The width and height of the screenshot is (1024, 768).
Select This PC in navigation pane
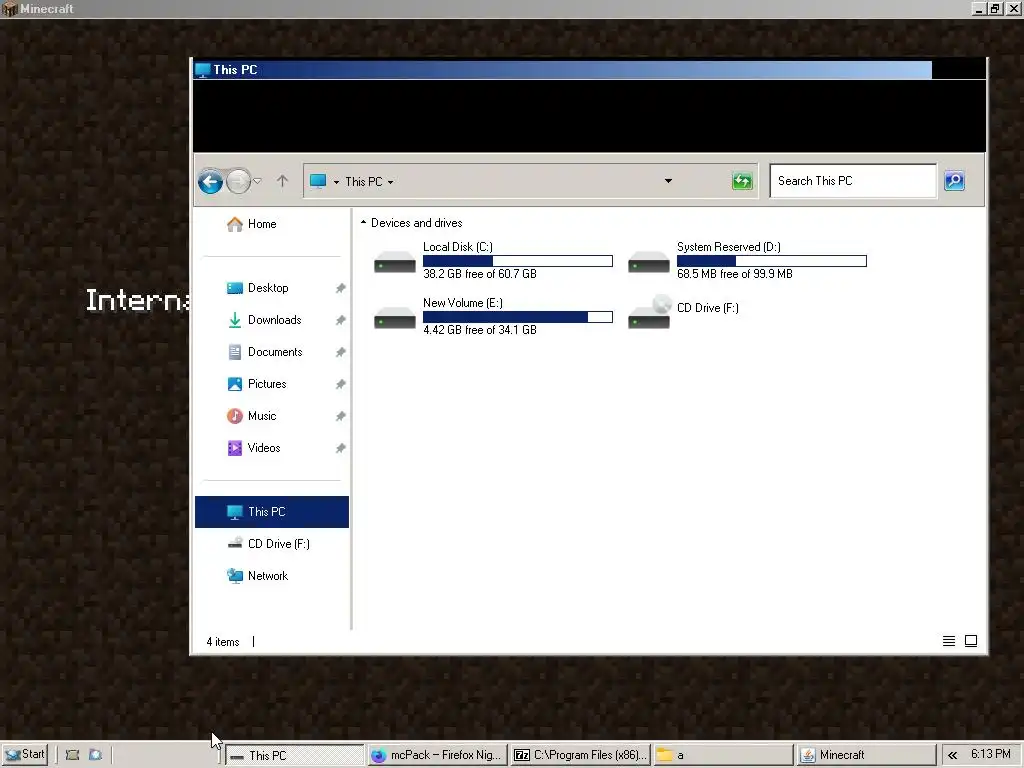272,512
